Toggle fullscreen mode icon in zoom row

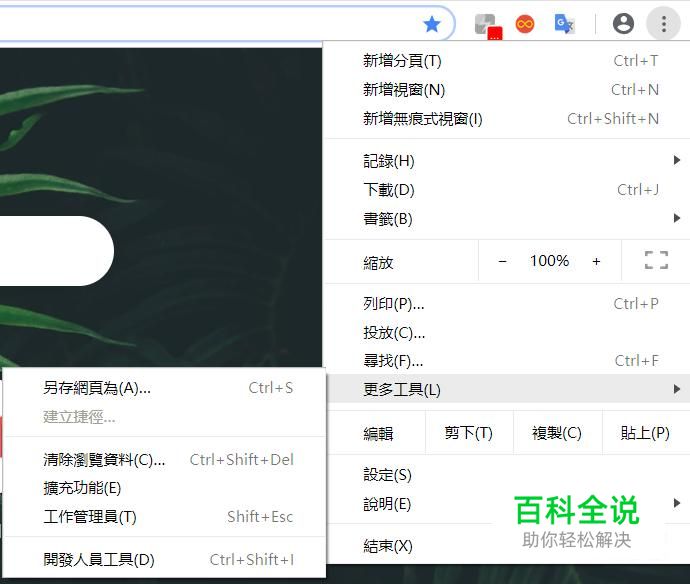(656, 260)
